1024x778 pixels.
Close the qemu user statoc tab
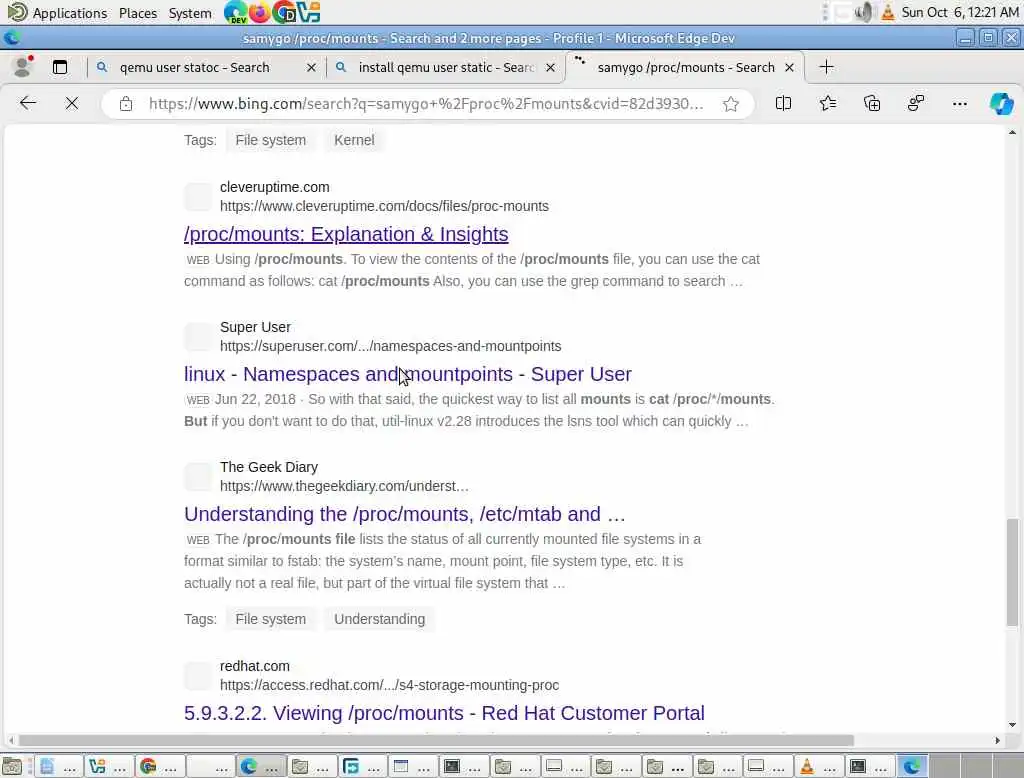[312, 67]
